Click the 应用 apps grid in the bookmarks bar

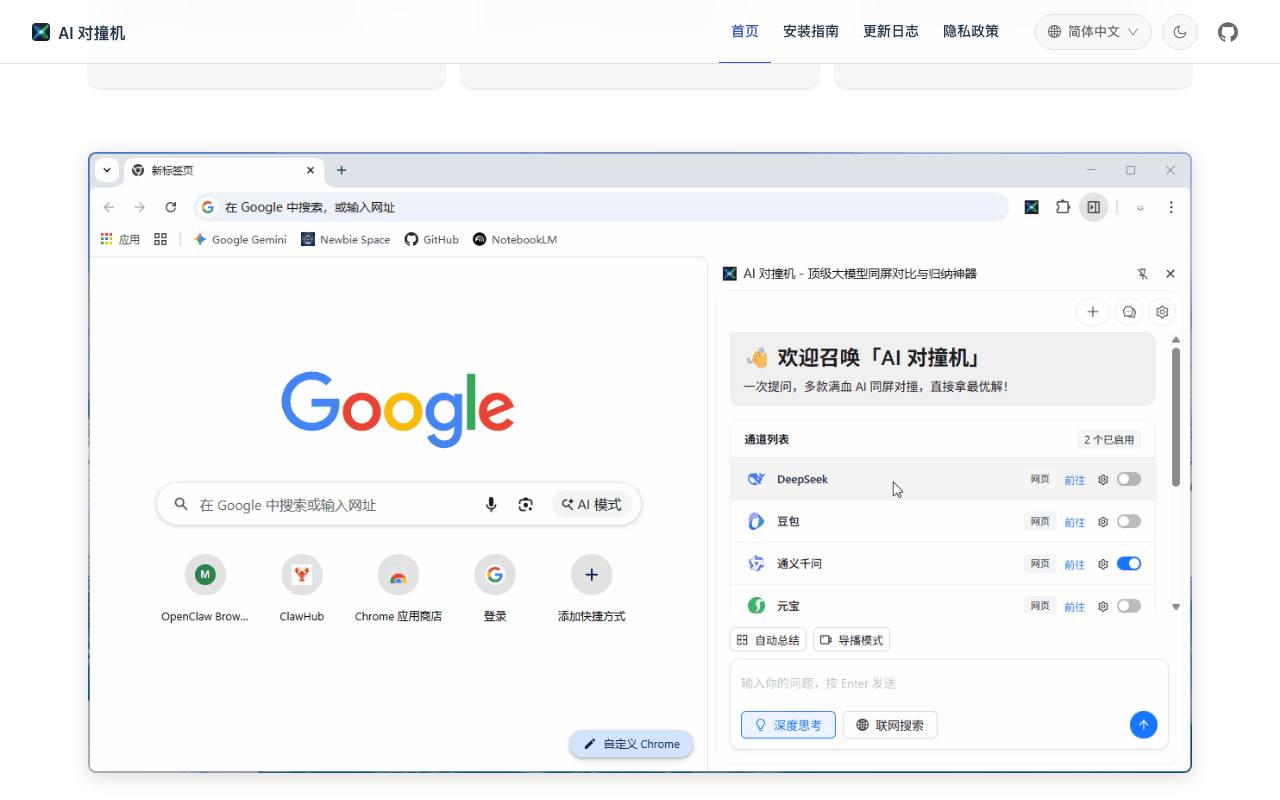tap(120, 239)
